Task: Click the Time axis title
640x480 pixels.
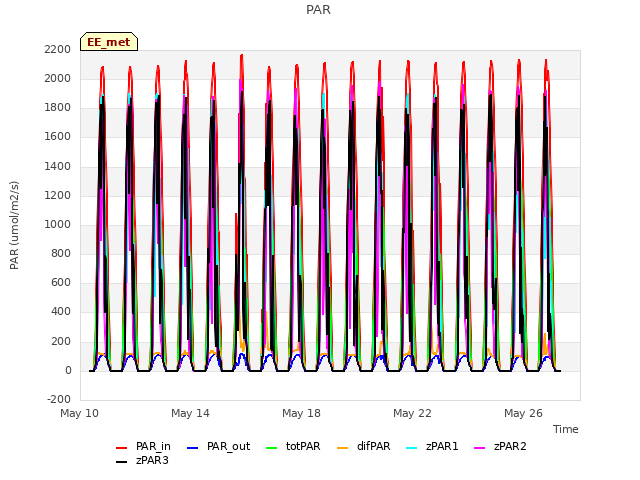Action: point(566,429)
